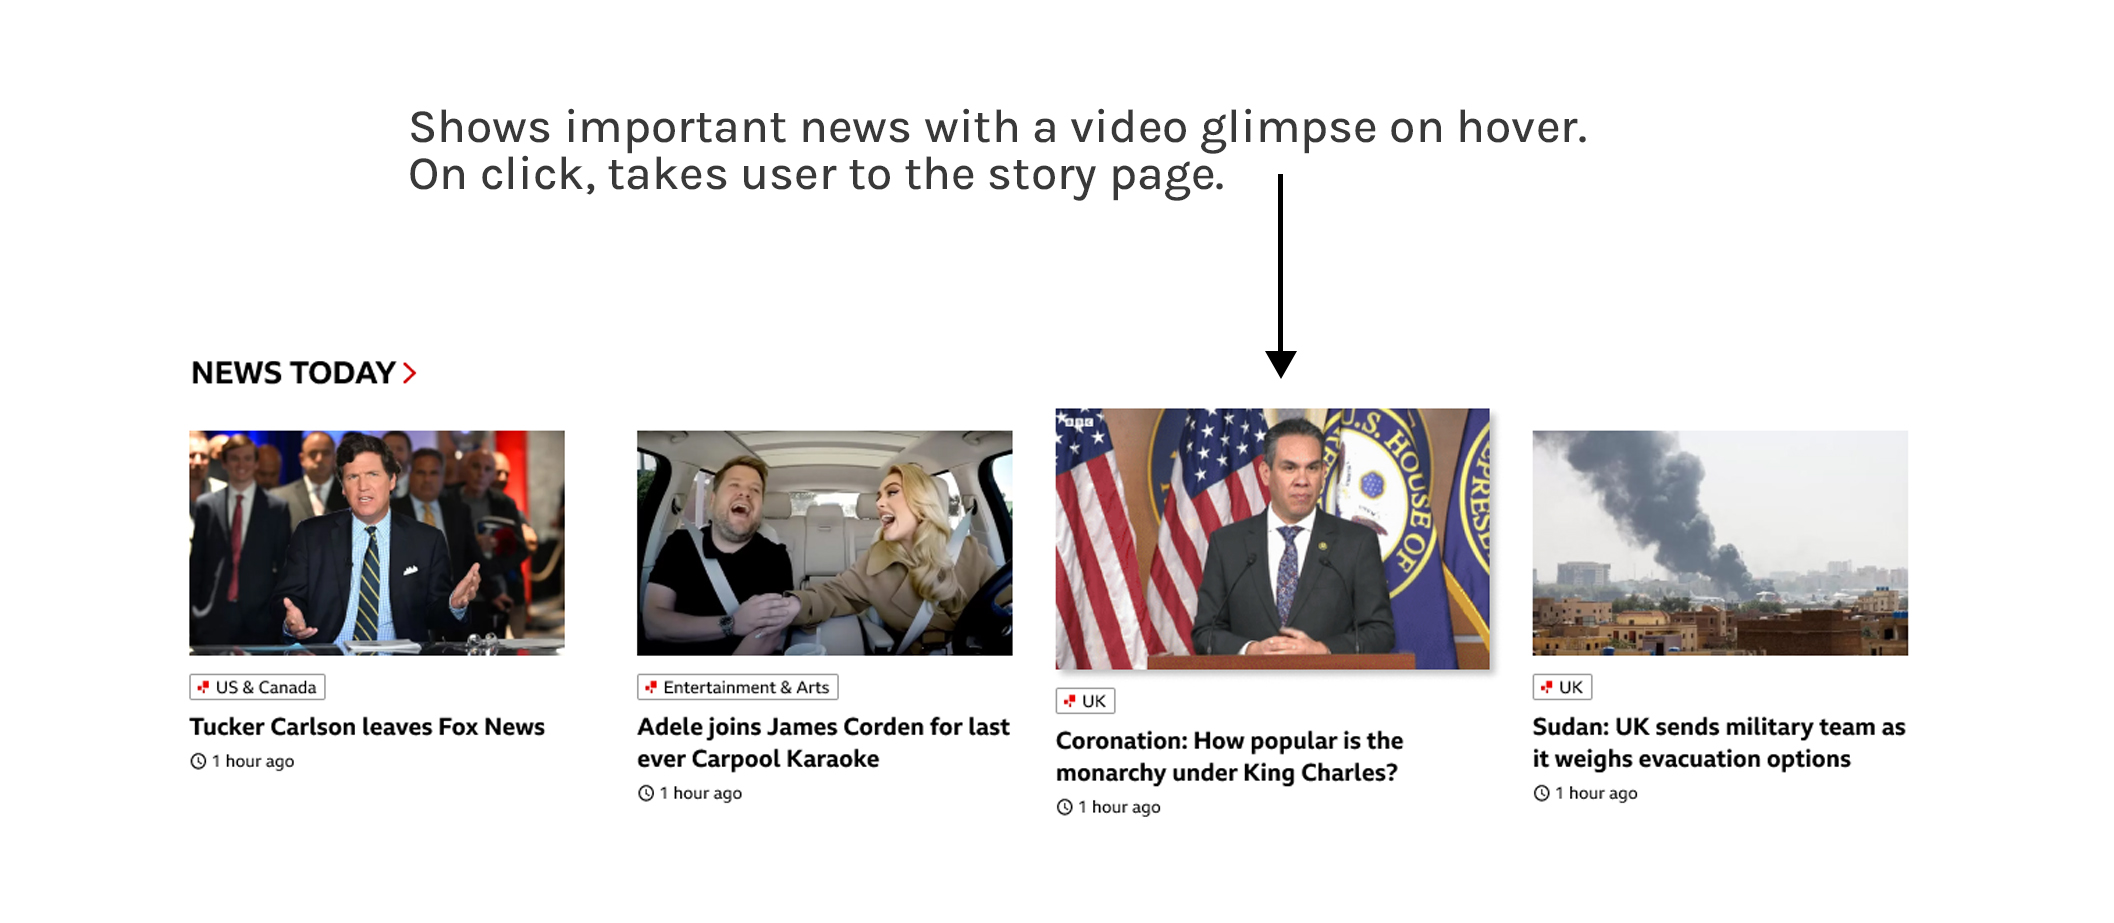Open the enlarged press conference video thumbnail

coord(1273,539)
